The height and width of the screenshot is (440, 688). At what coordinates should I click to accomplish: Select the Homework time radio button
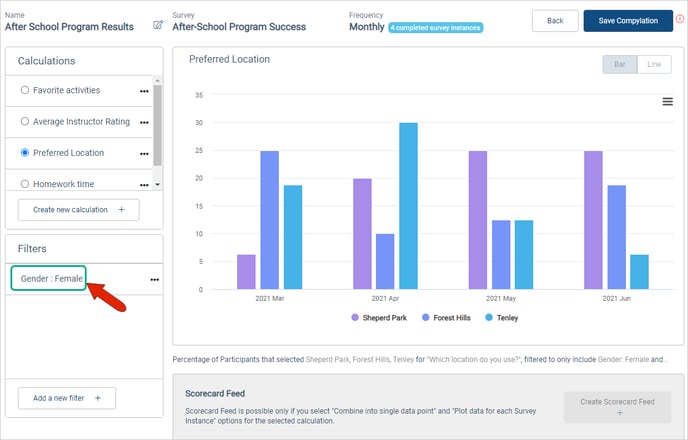(x=25, y=184)
